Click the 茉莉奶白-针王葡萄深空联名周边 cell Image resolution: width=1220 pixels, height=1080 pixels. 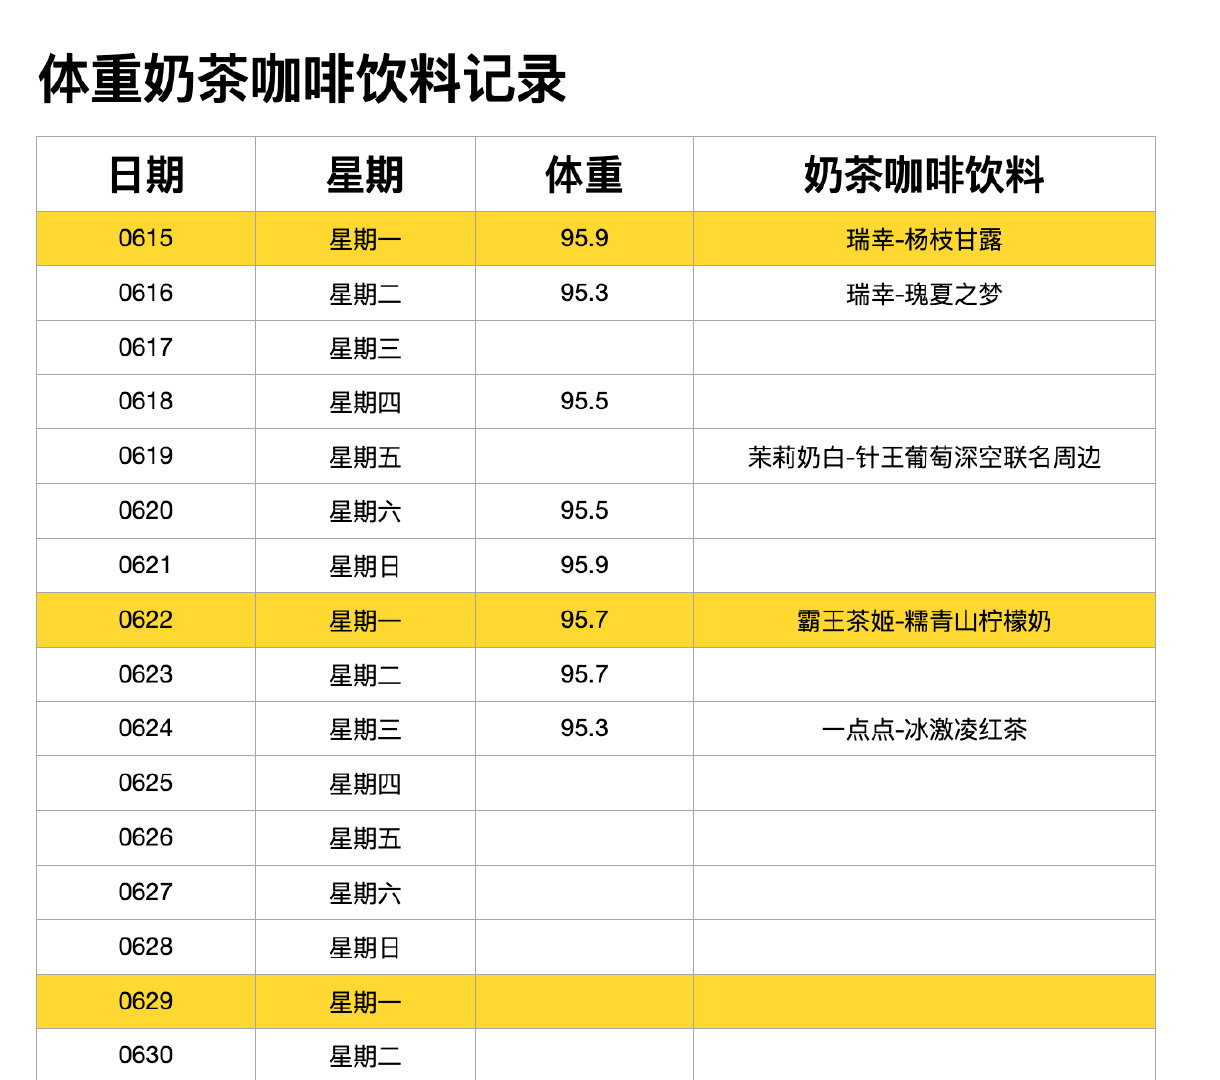[924, 457]
